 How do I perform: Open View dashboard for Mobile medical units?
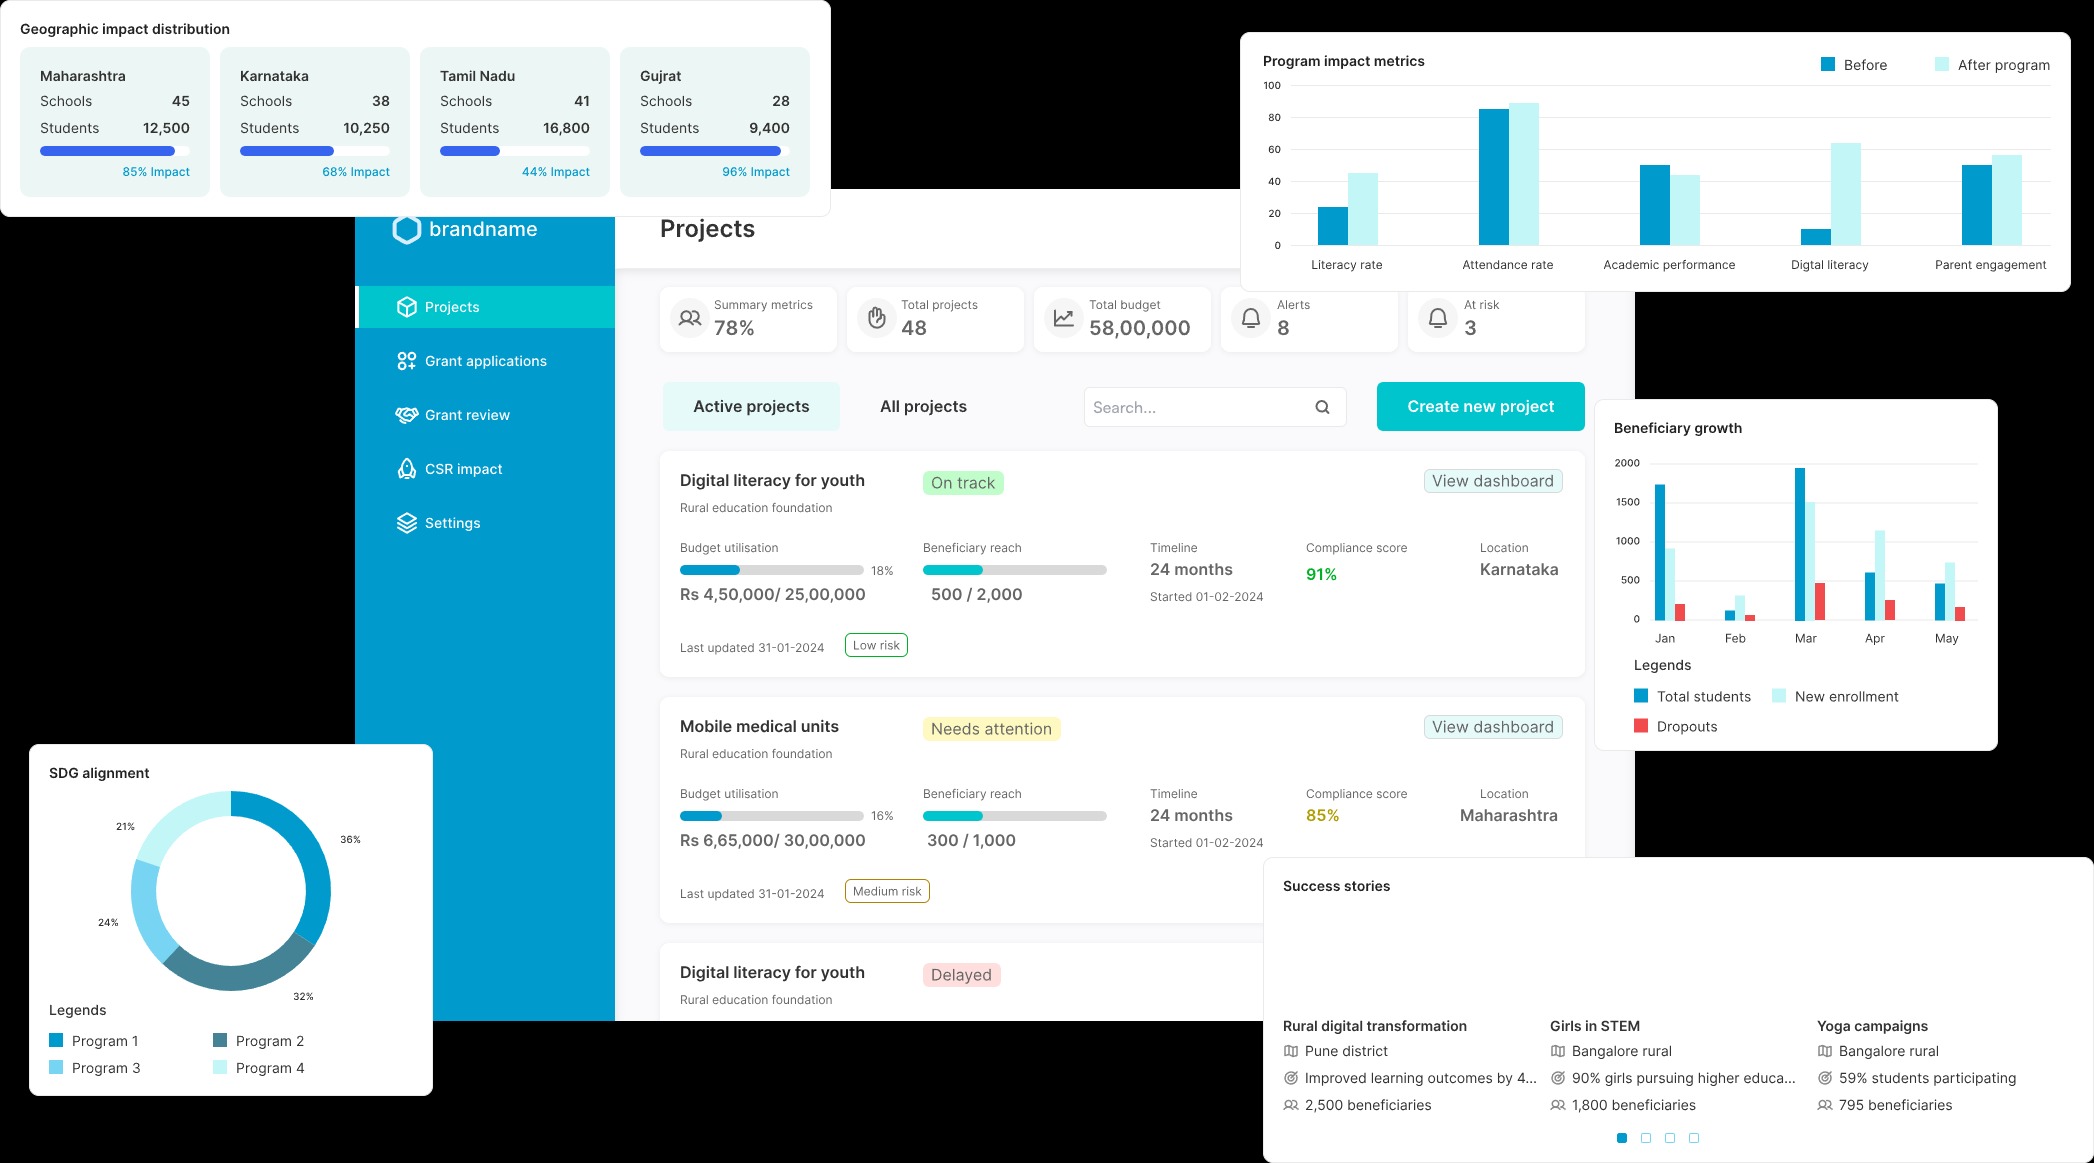click(1492, 727)
